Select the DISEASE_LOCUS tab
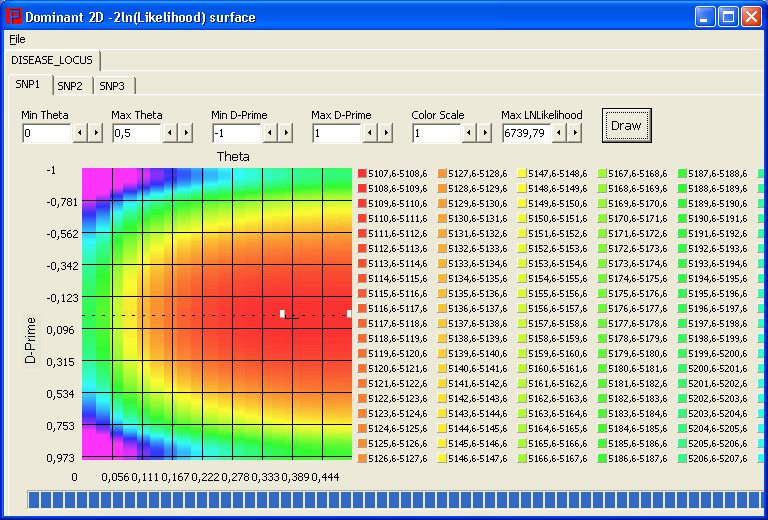 (x=52, y=60)
